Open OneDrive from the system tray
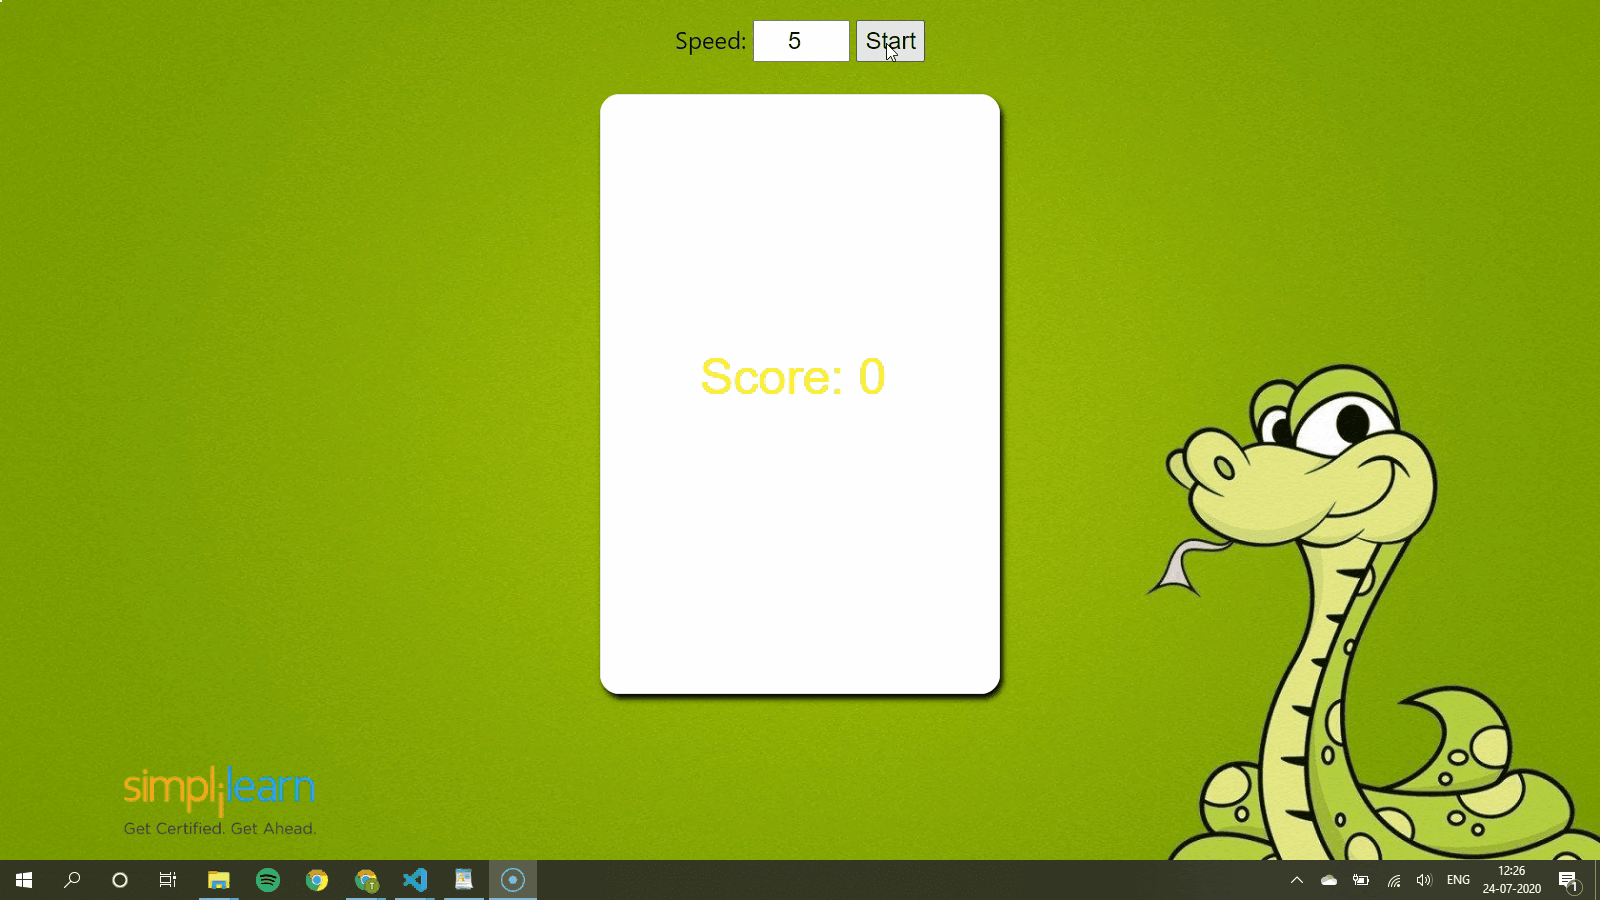Screen dimensions: 1600x900 coord(1329,880)
